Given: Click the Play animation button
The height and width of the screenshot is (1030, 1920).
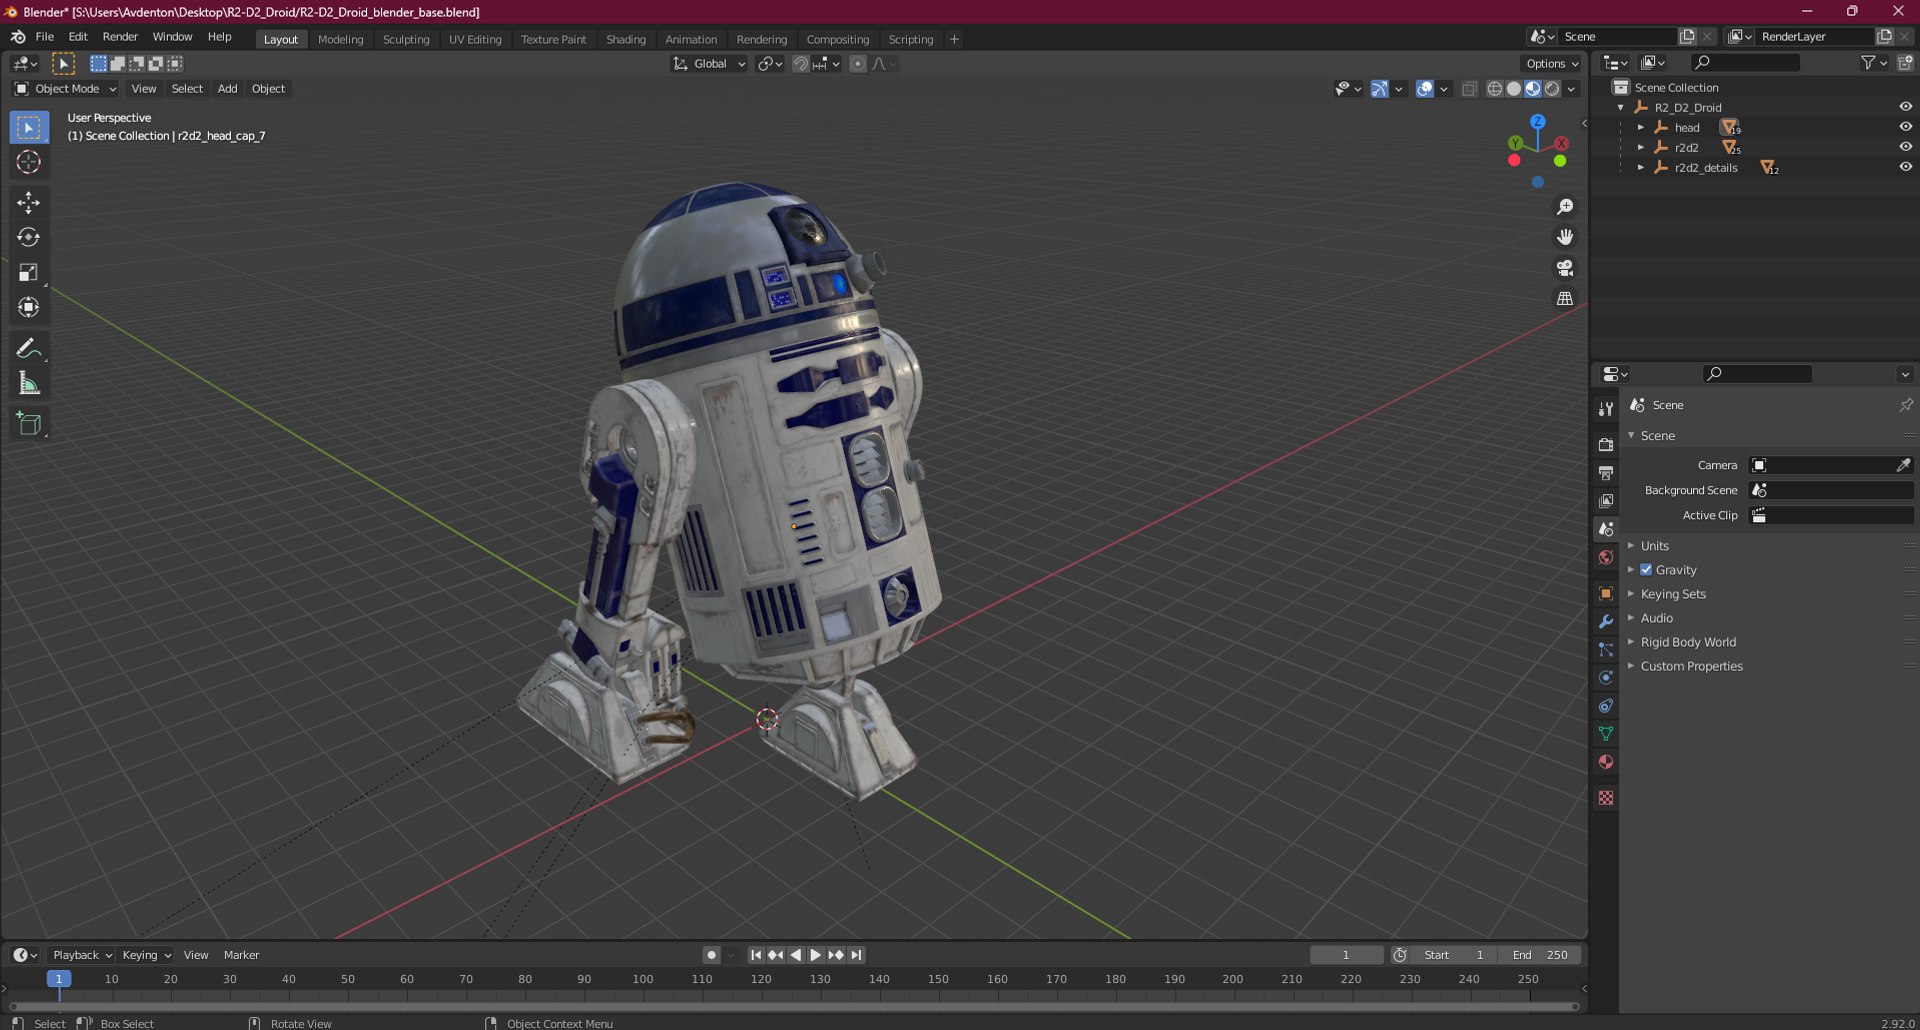Looking at the screenshot, I should [x=816, y=955].
